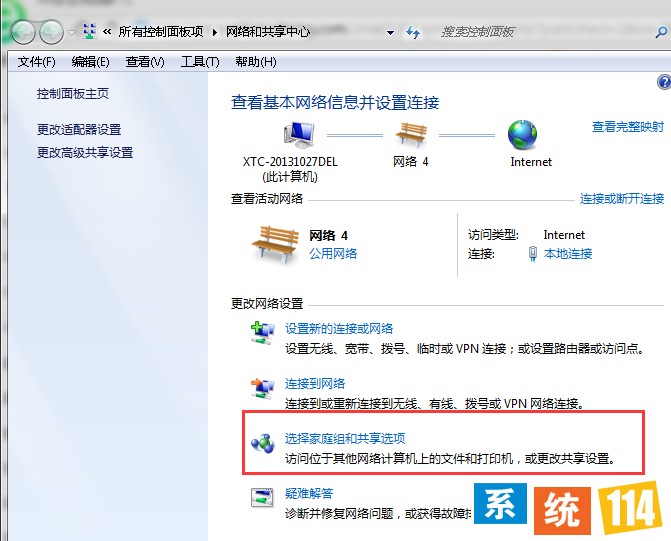The image size is (671, 541).
Task: Open 更改高级共享设置 link
Action: [x=85, y=152]
